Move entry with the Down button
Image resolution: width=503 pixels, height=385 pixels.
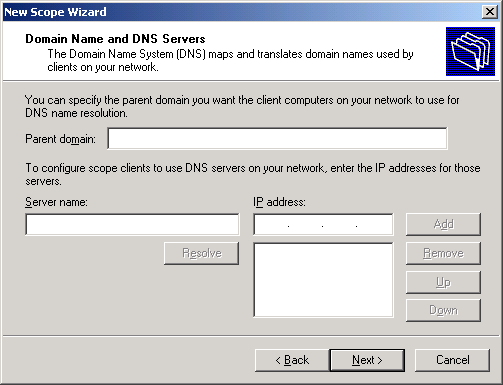[443, 310]
